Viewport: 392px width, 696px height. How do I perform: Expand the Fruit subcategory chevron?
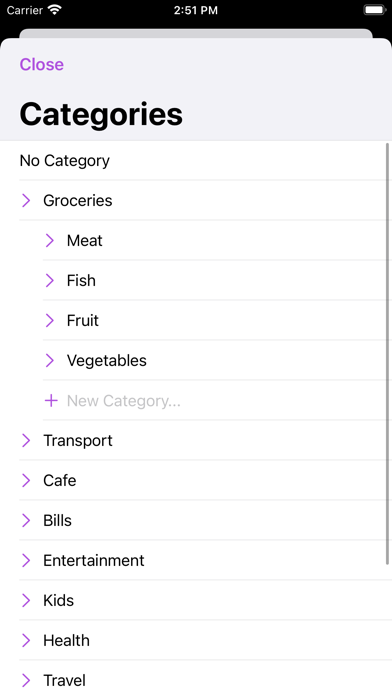tap(50, 320)
